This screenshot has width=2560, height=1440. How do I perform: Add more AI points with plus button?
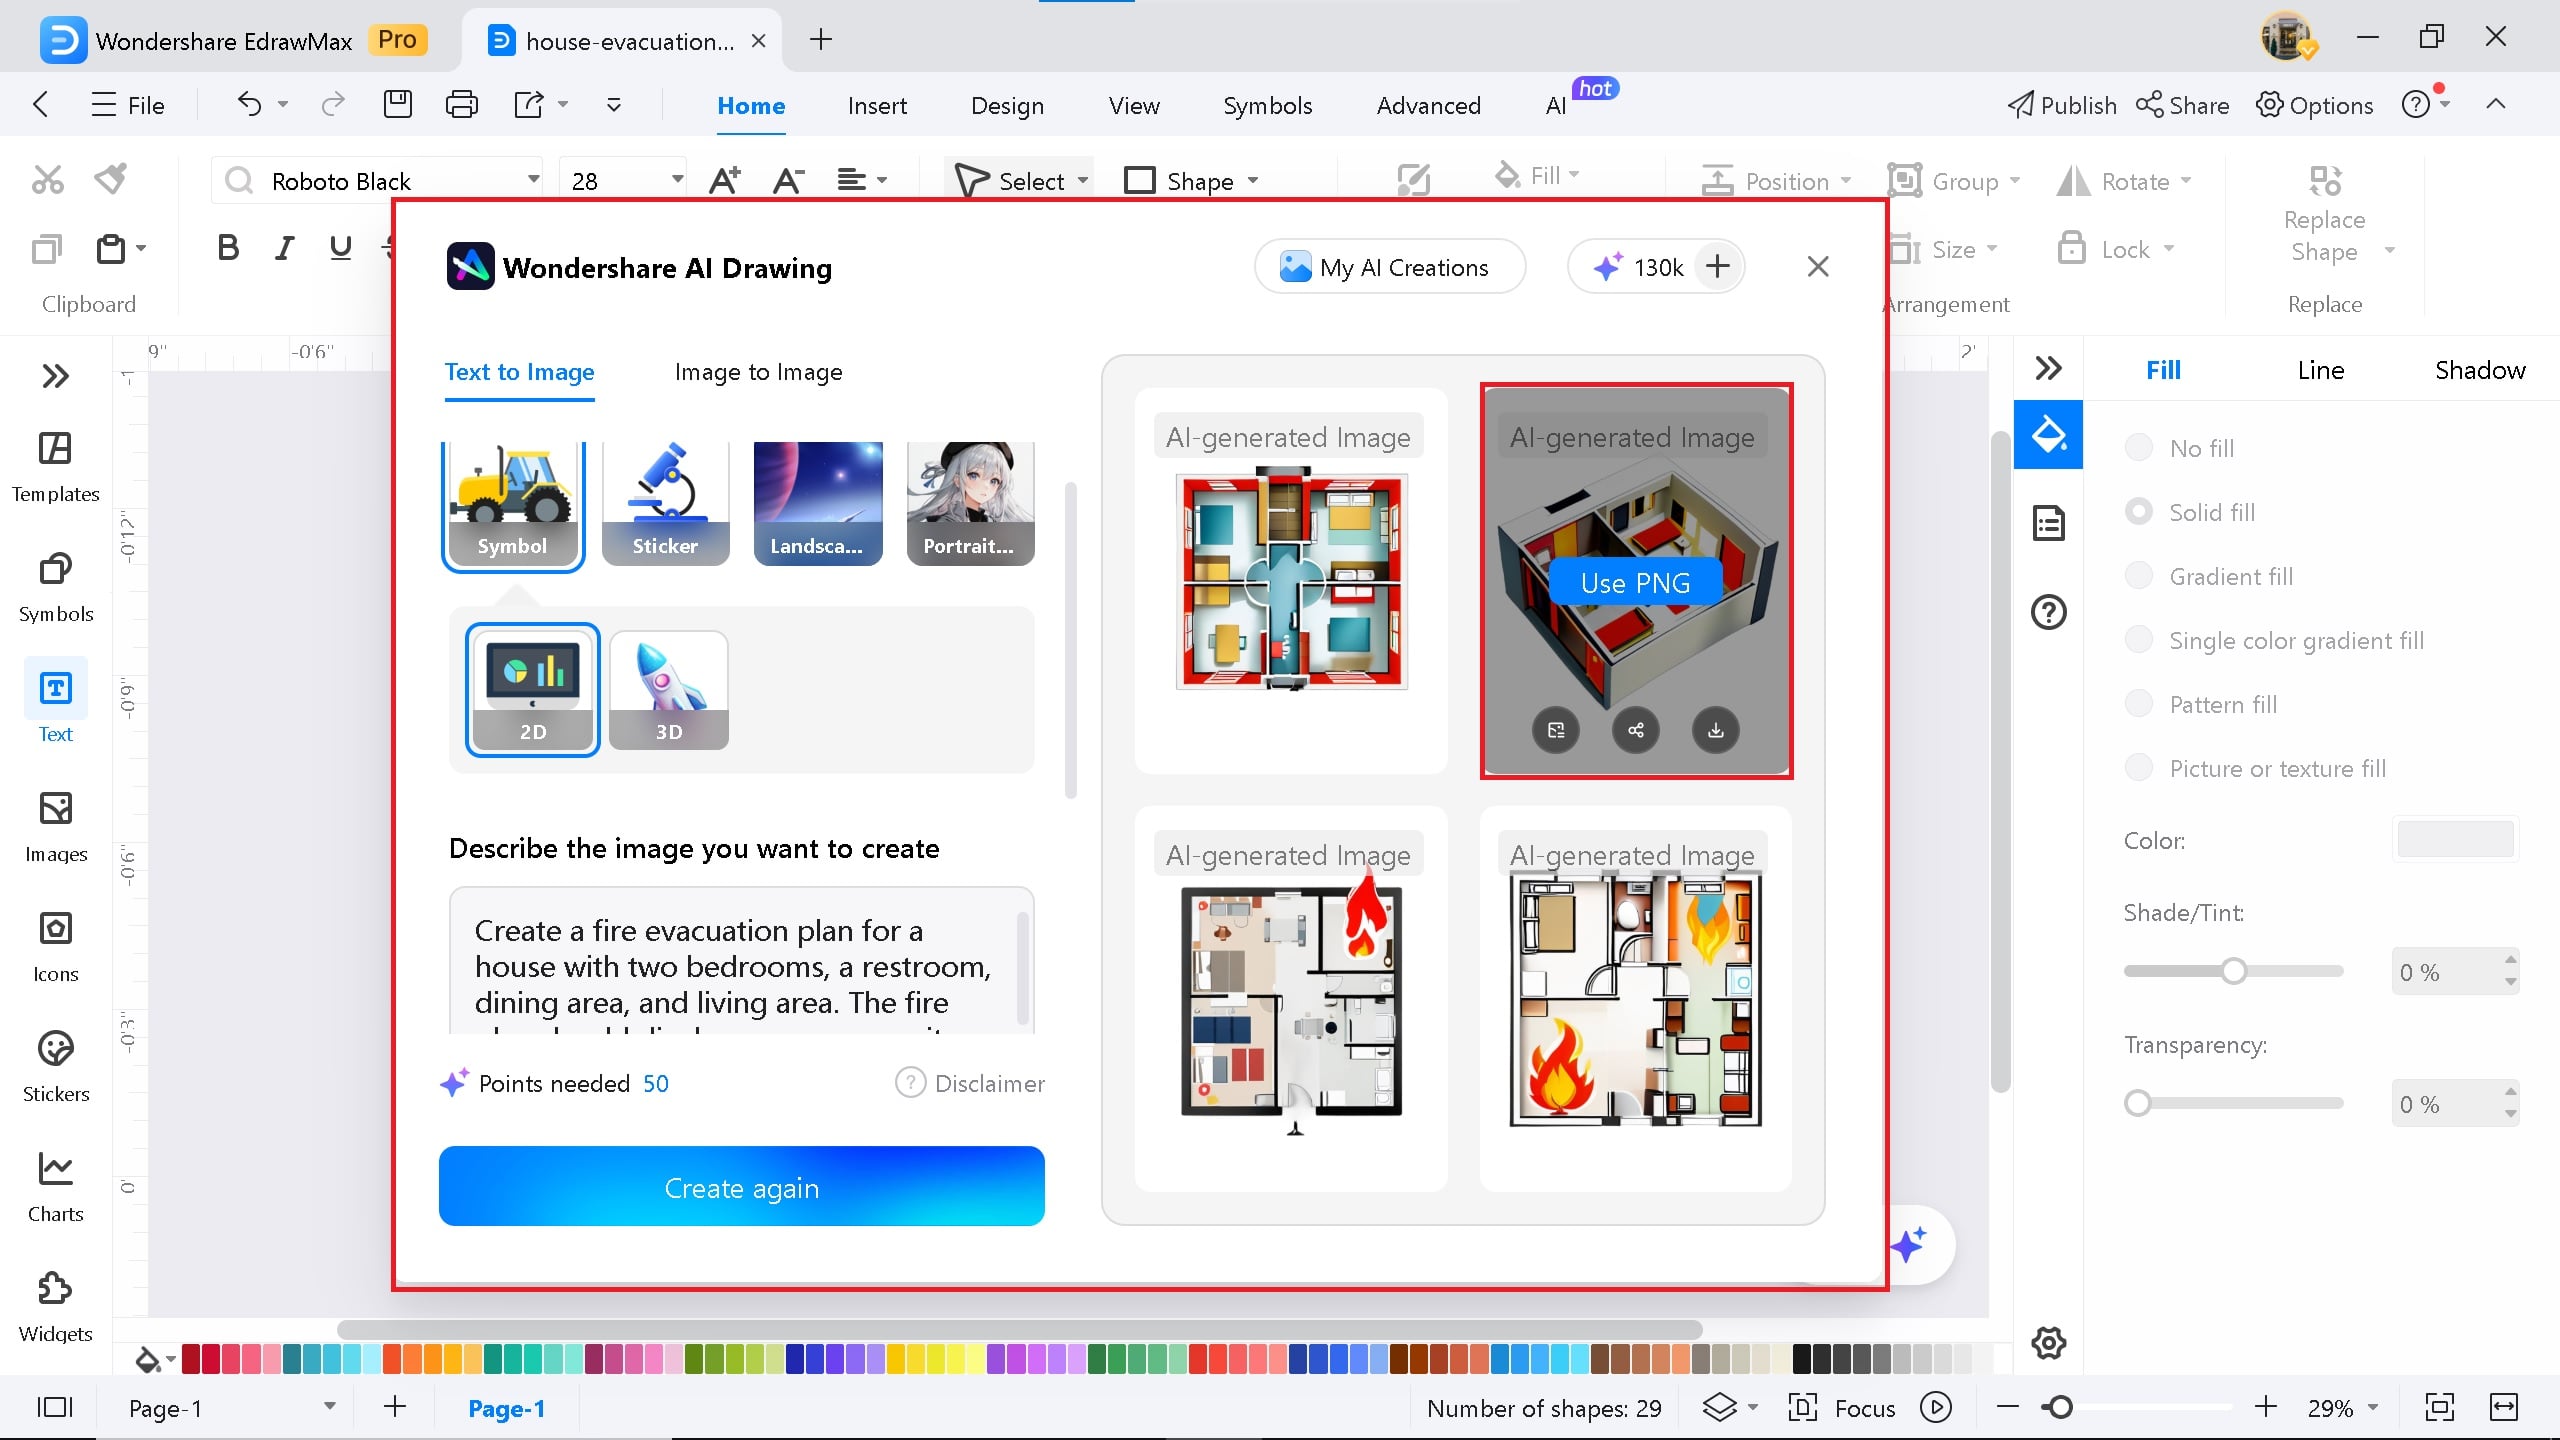tap(1717, 267)
